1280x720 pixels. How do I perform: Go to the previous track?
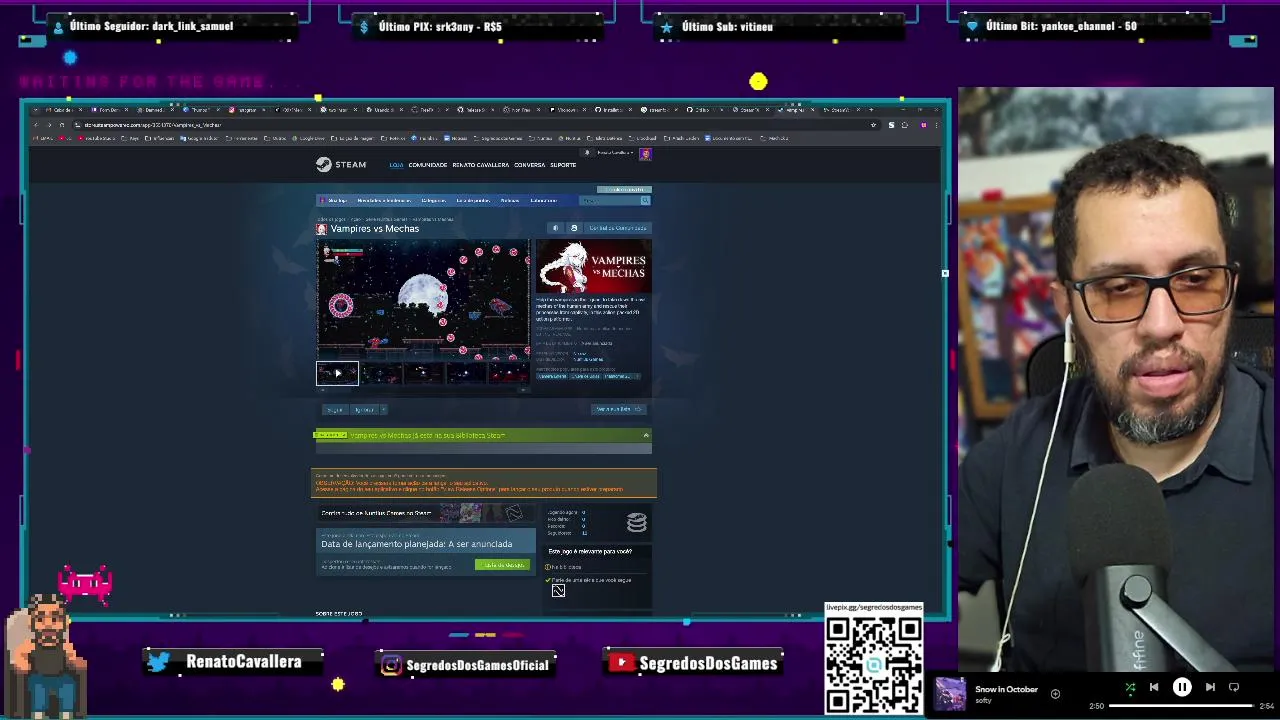[x=1154, y=687]
